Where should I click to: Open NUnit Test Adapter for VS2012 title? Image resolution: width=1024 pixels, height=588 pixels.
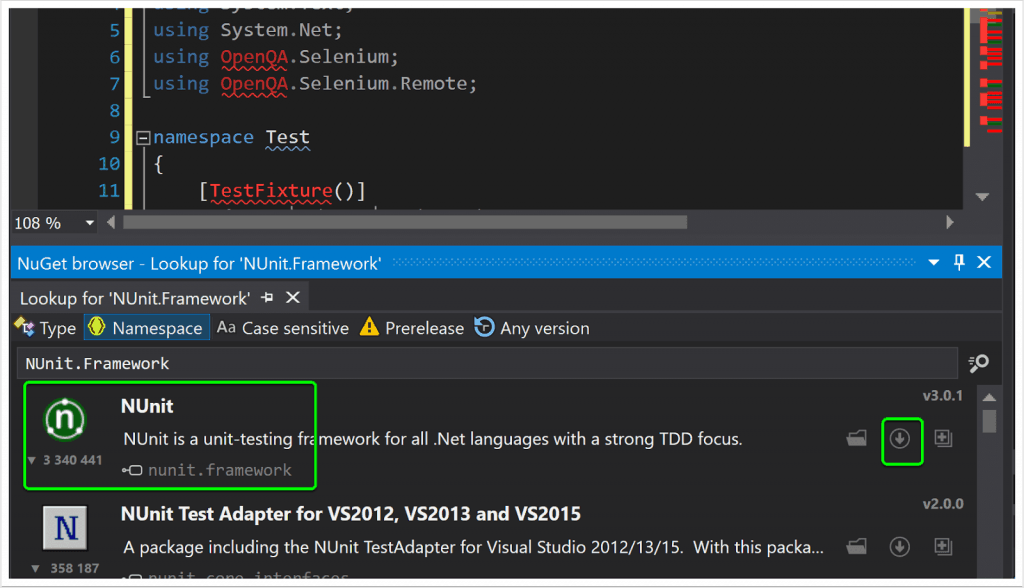coord(351,514)
